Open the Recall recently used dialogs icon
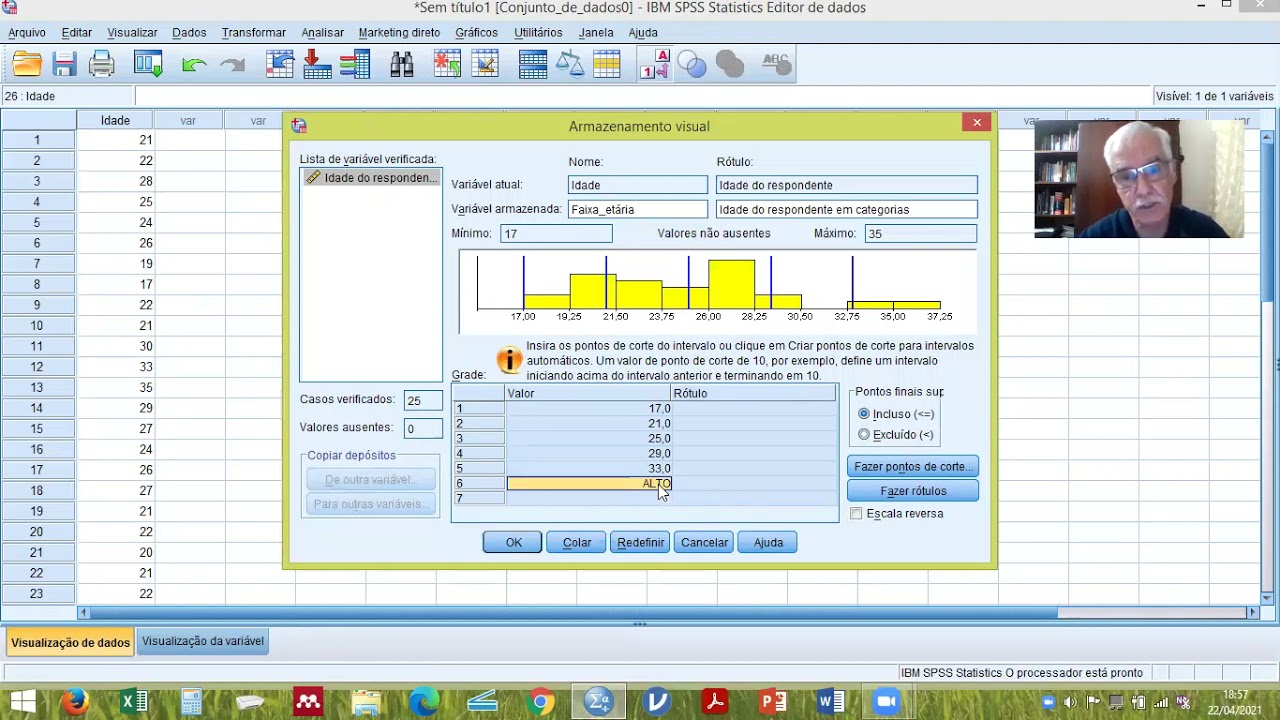 149,65
